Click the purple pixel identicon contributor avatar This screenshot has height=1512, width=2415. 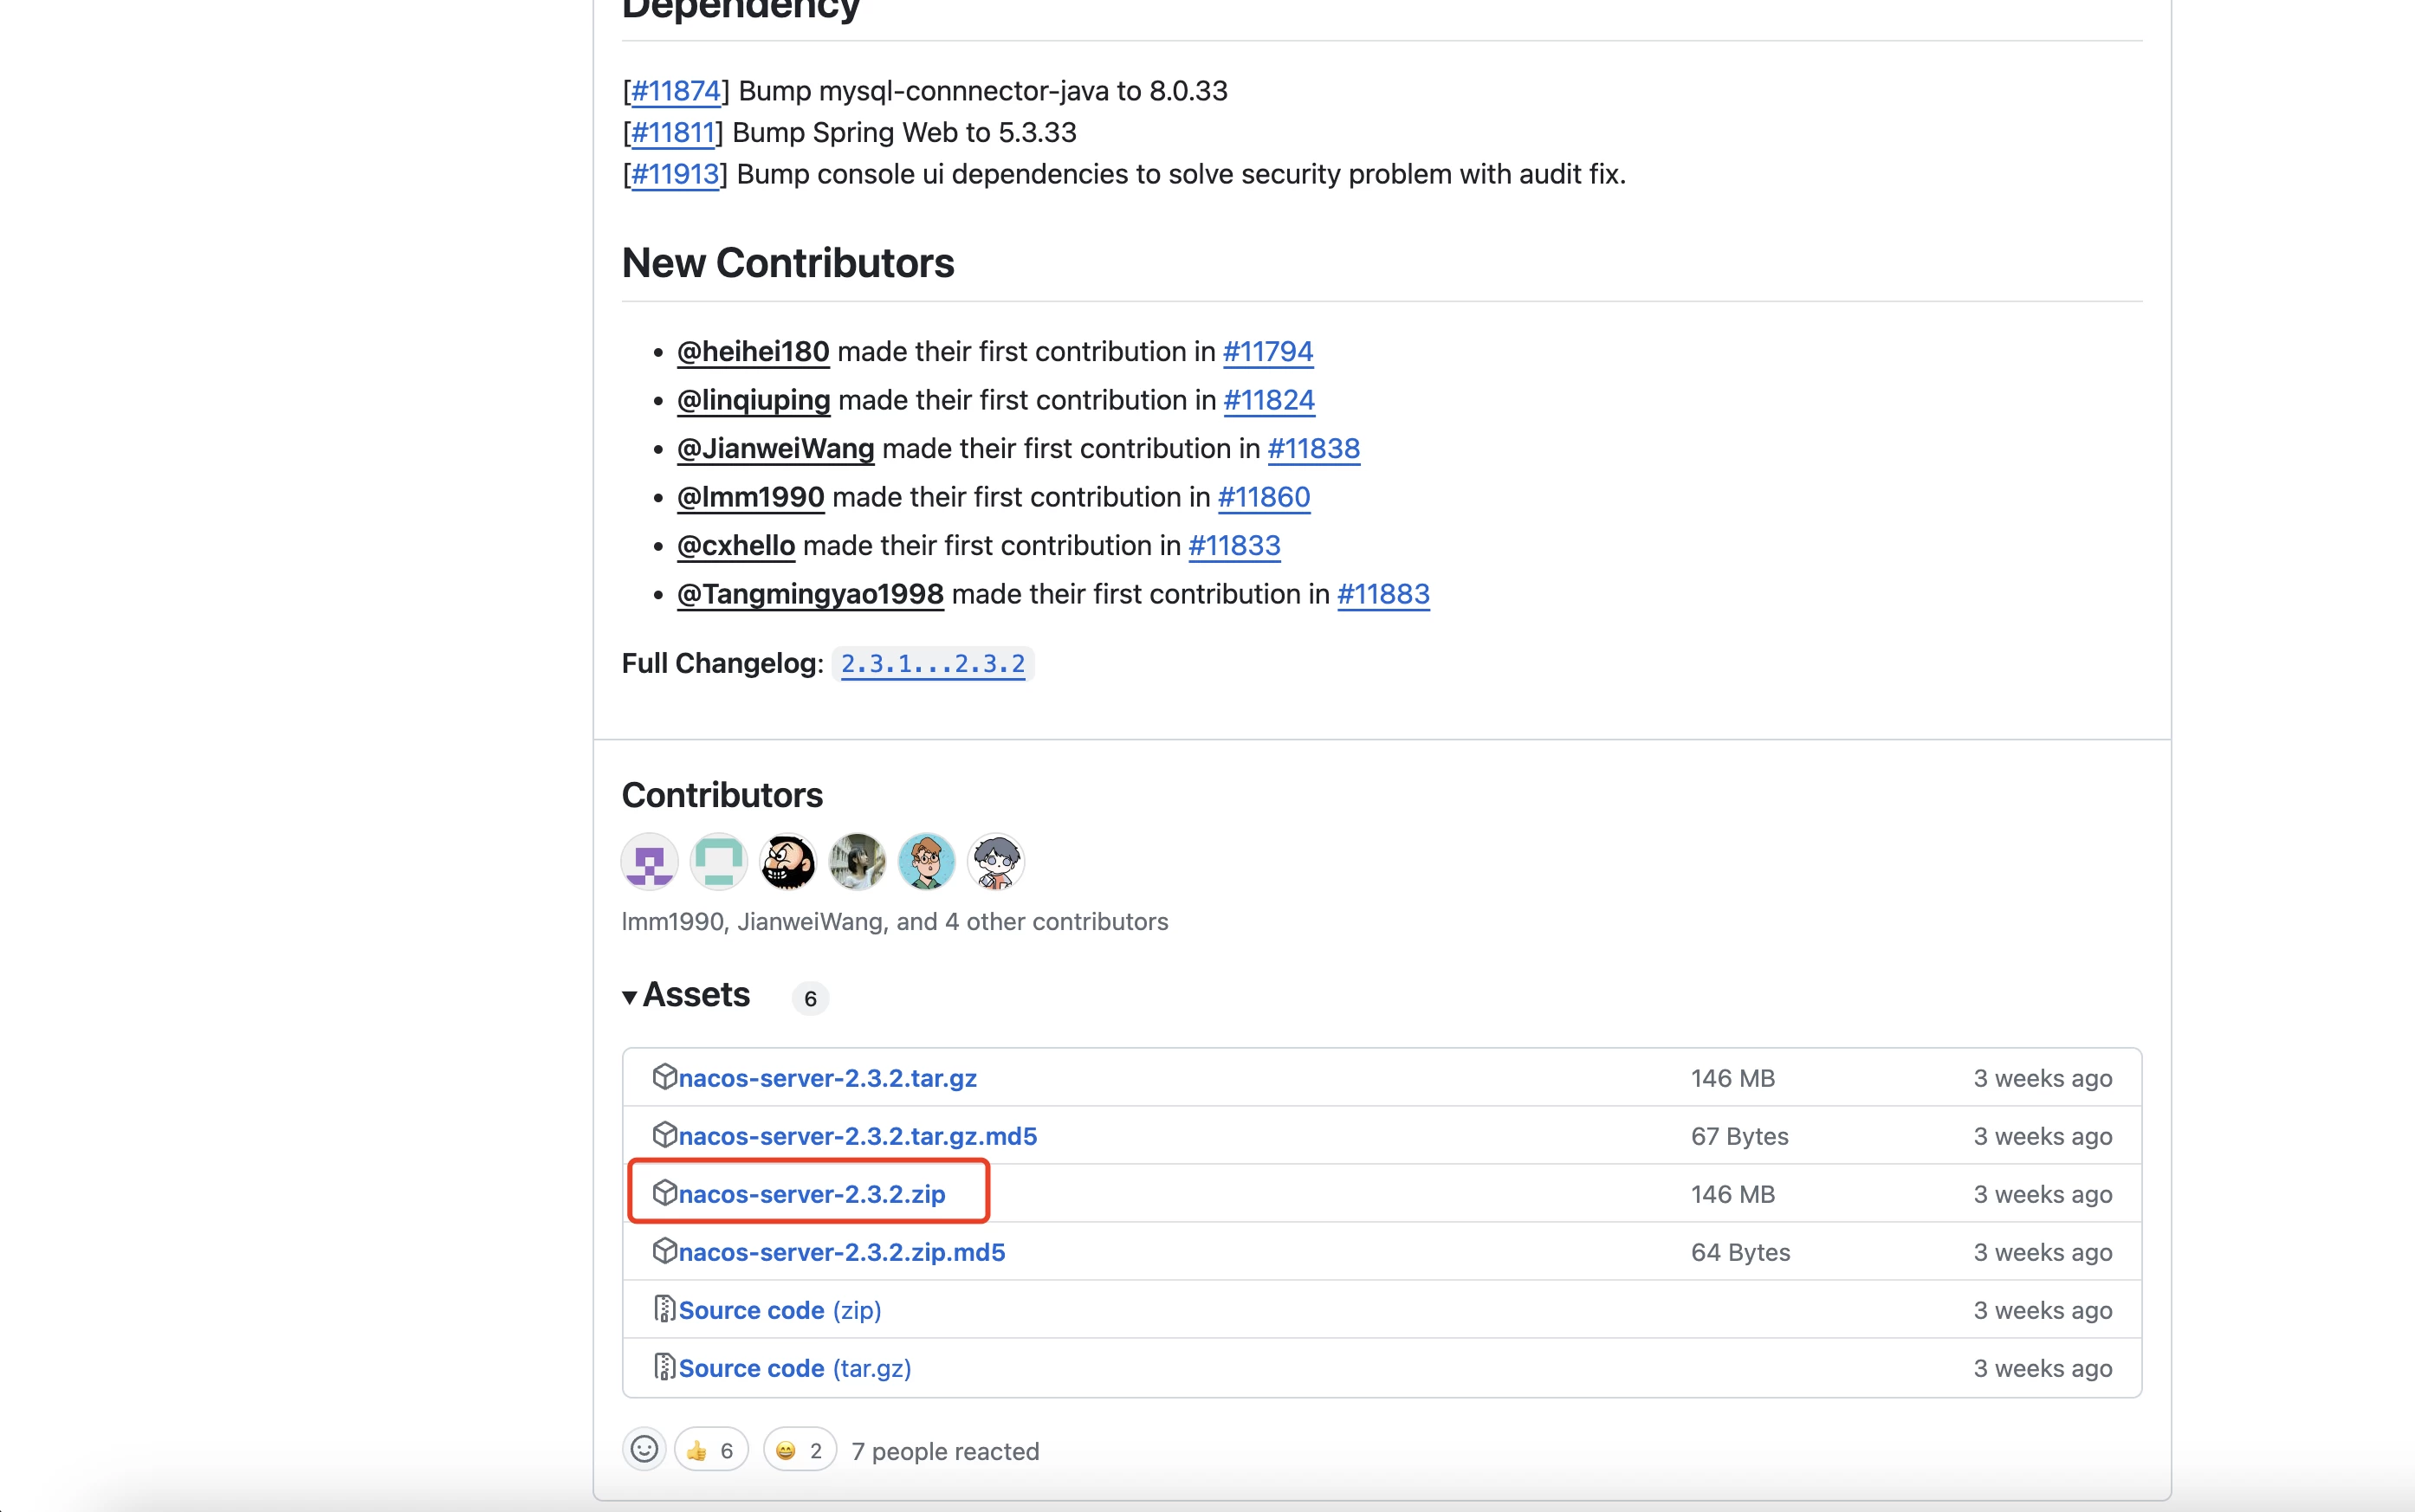(650, 861)
